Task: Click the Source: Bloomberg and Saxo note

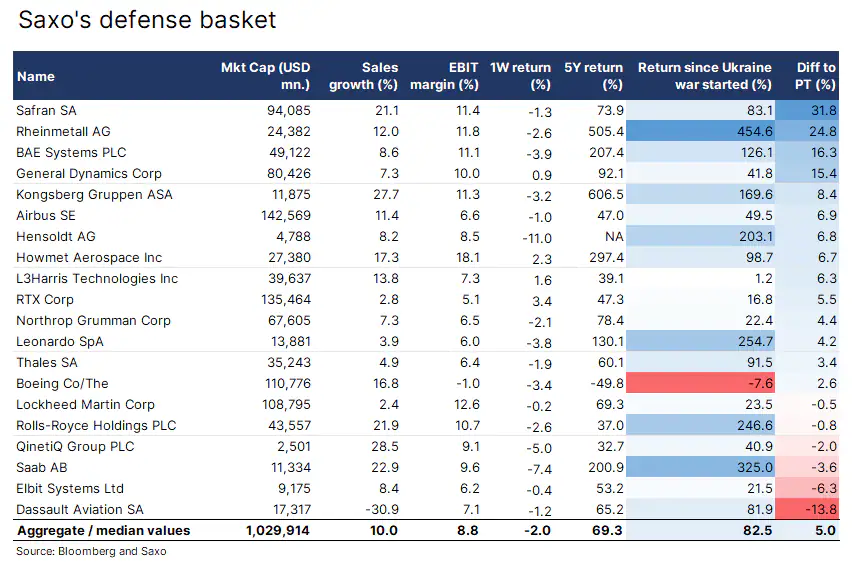Action: (x=91, y=551)
